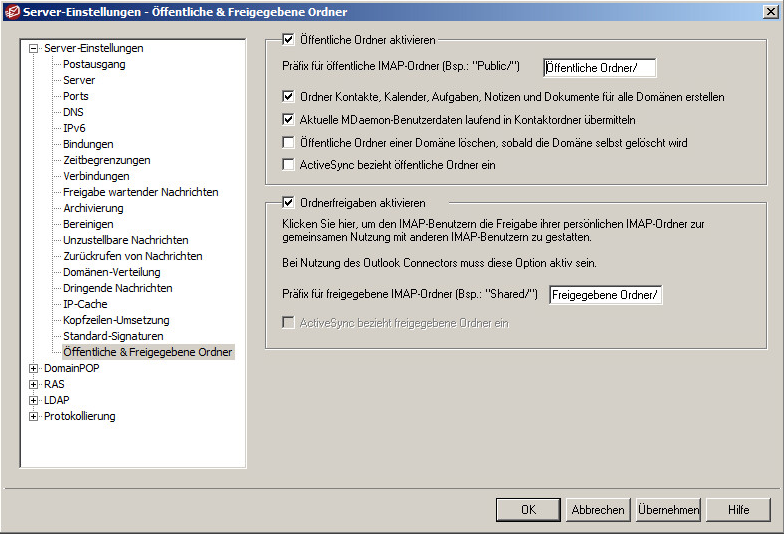784x534 pixels.
Task: Expand the Protokollierung tree node
Action: click(x=34, y=416)
